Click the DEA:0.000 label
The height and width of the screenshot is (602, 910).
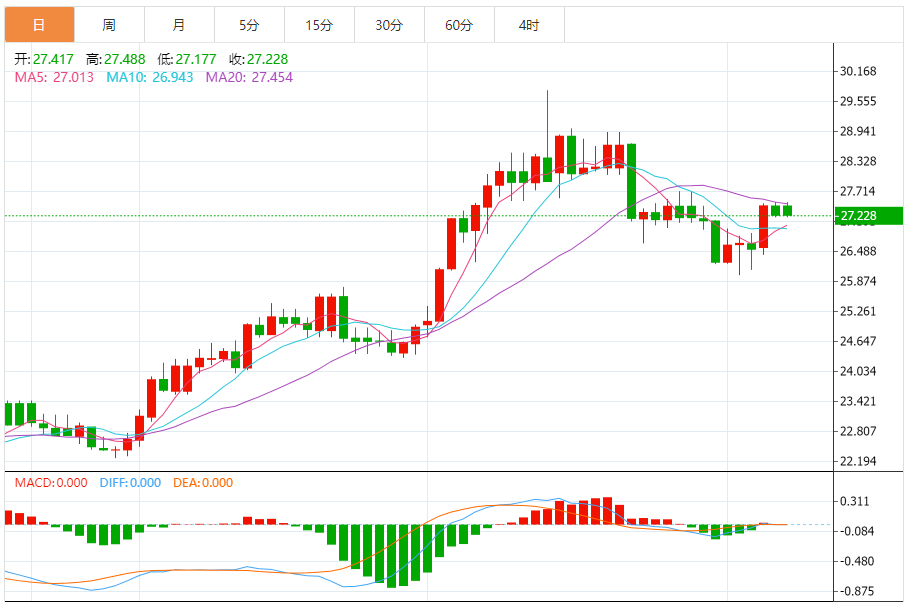point(203,483)
